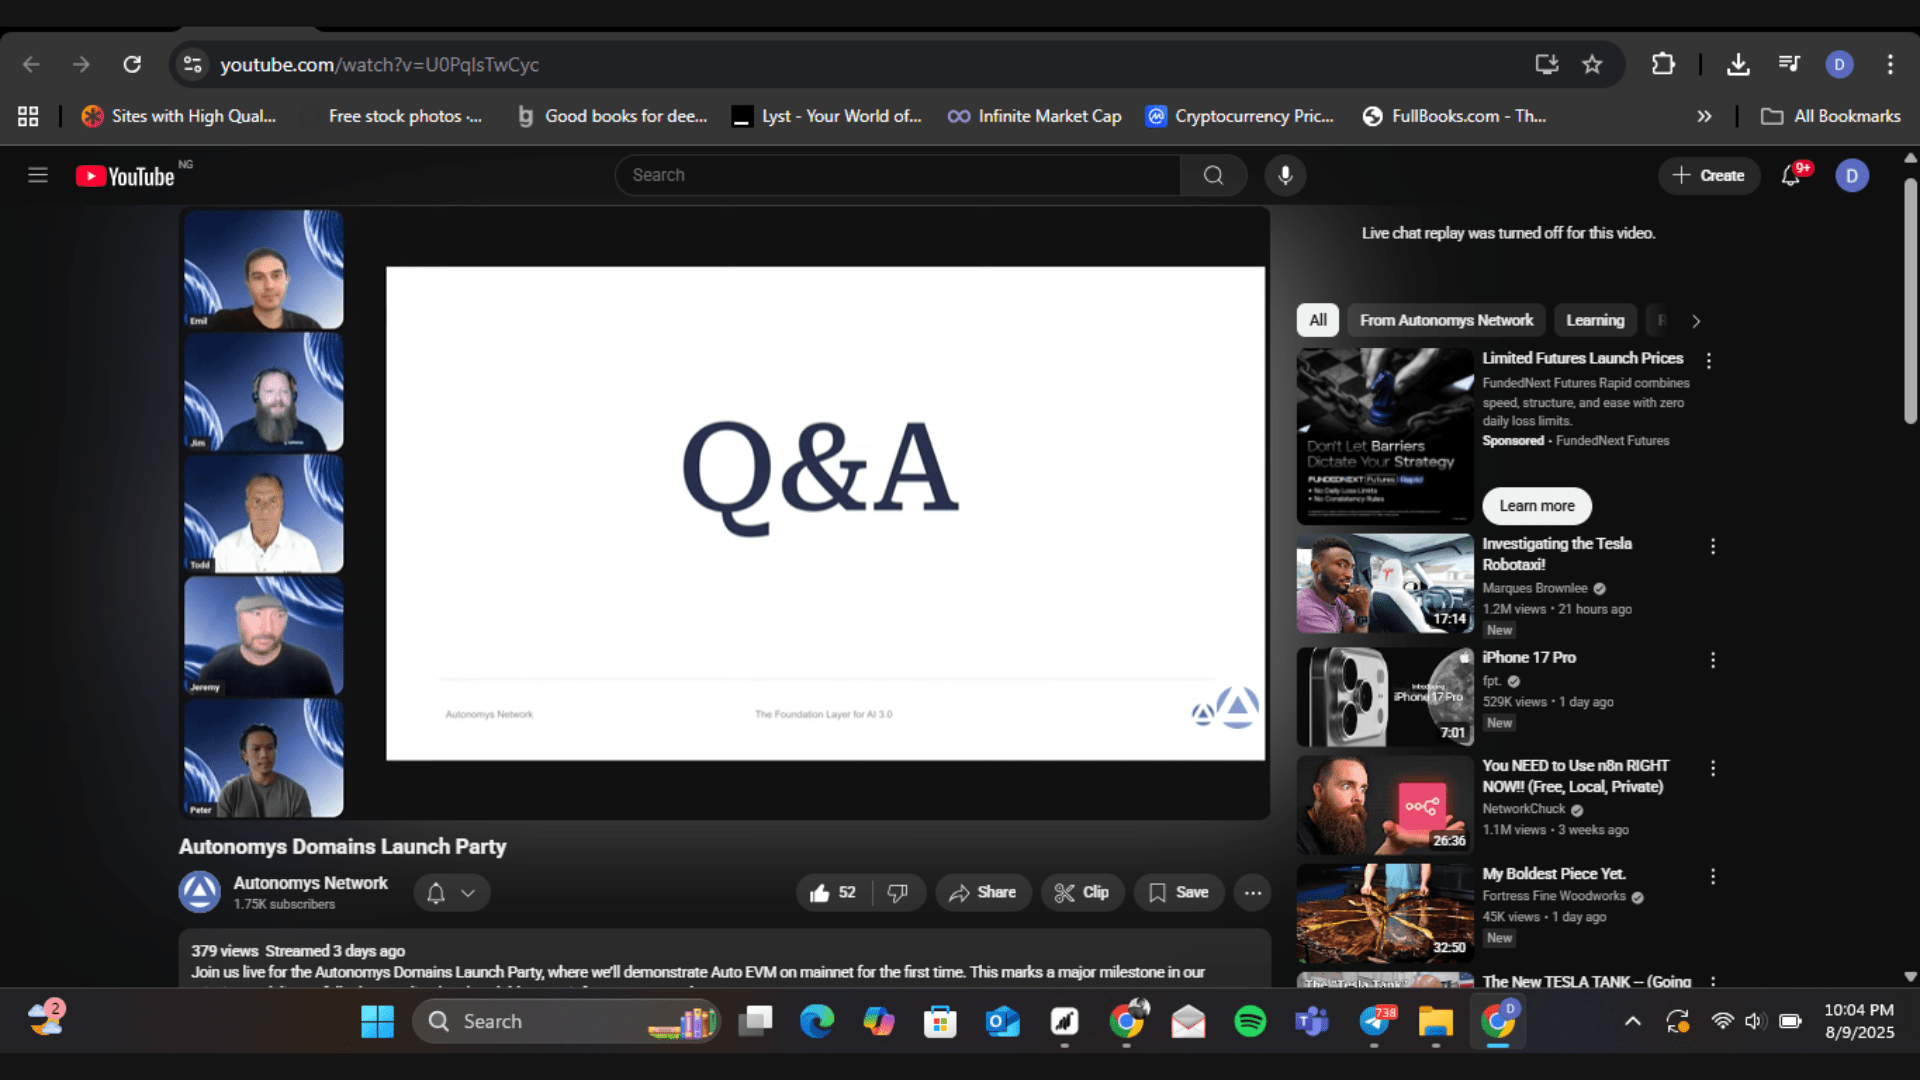The height and width of the screenshot is (1080, 1920).
Task: Clip this video with scissors icon
Action: pyautogui.click(x=1082, y=892)
